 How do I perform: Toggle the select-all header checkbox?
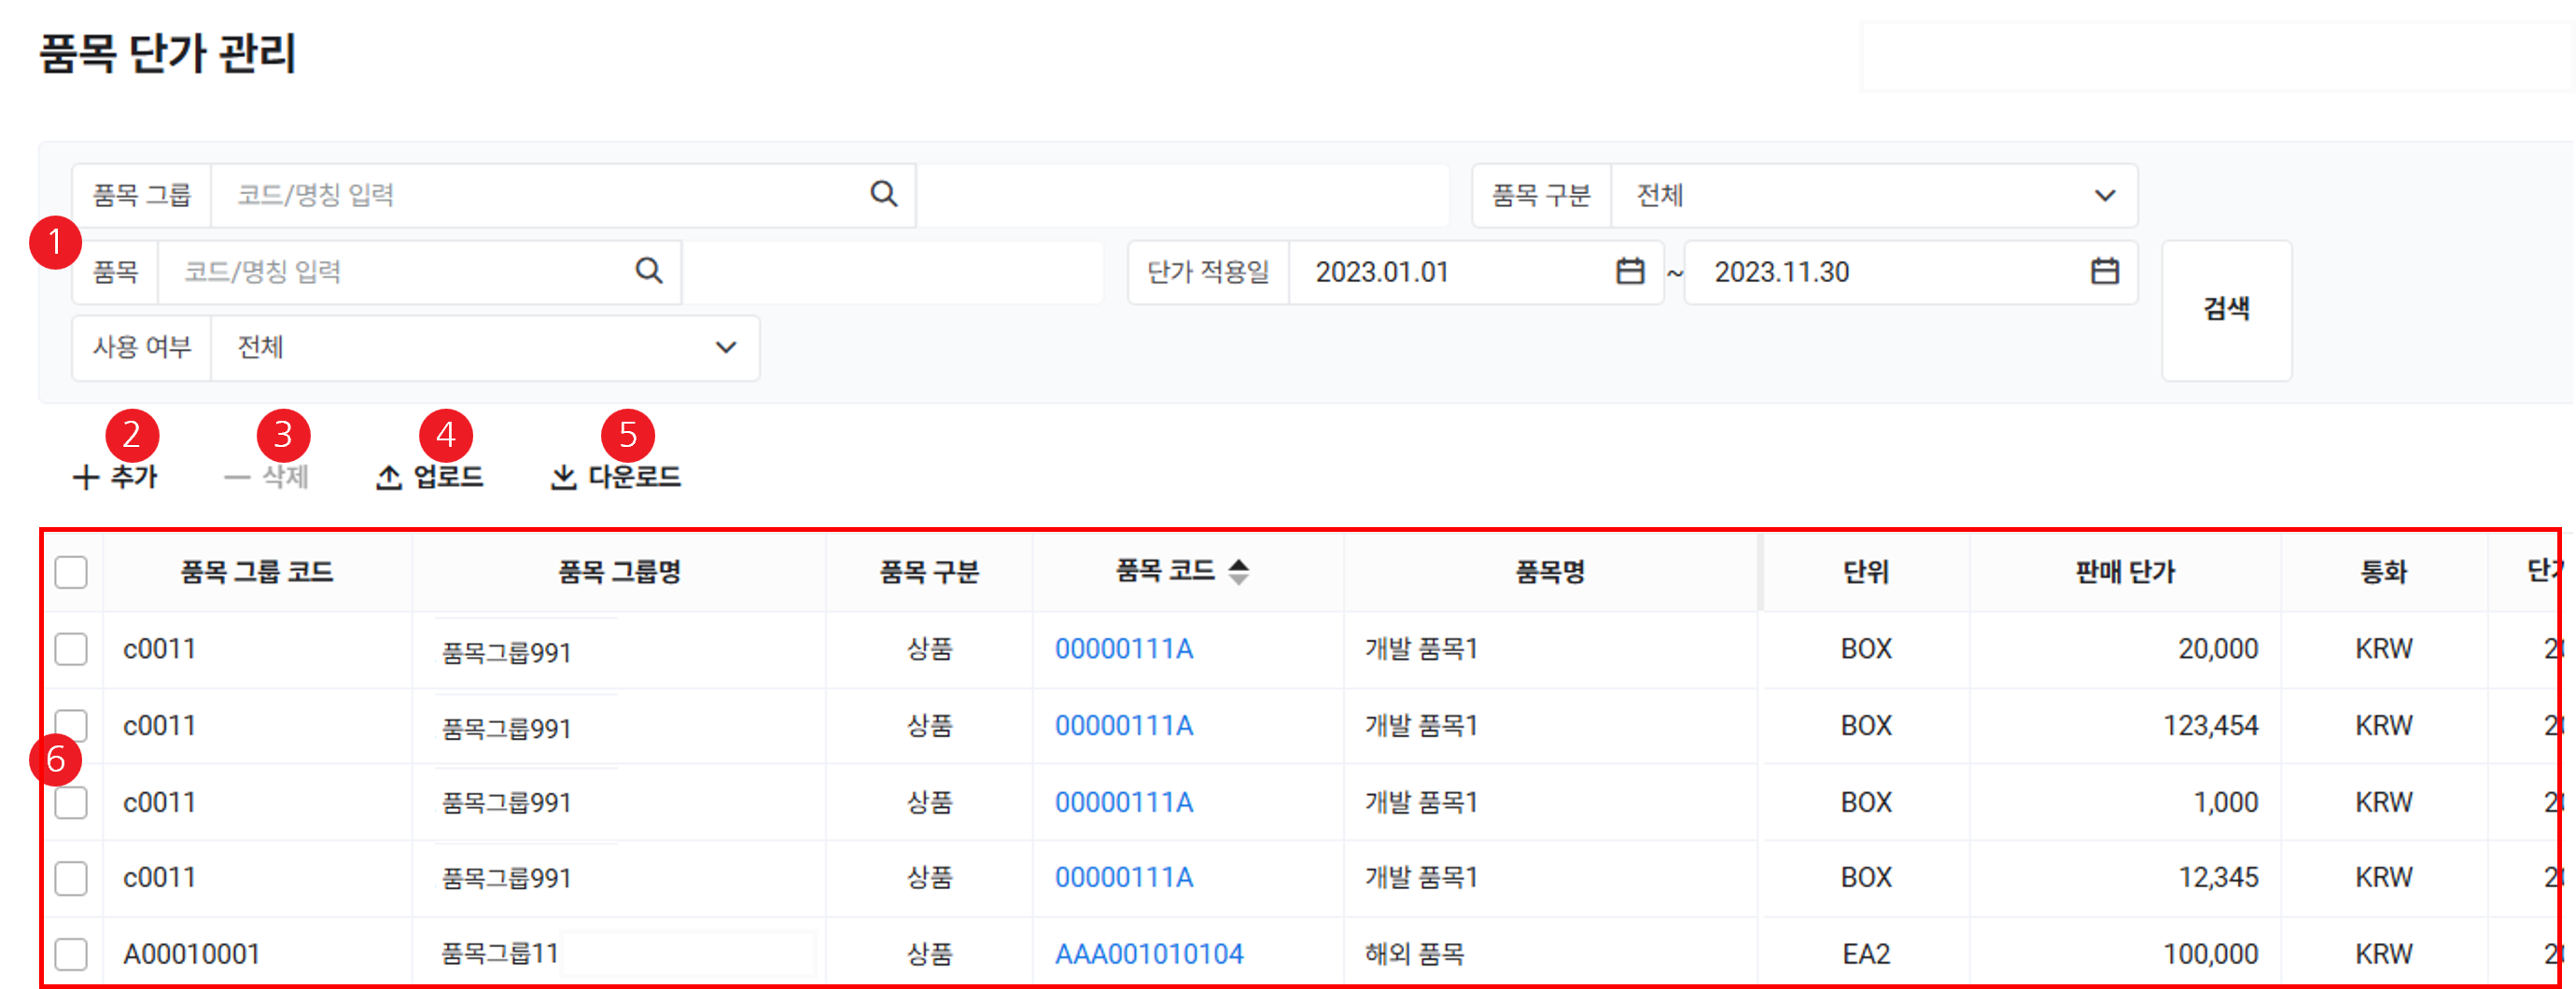click(71, 573)
